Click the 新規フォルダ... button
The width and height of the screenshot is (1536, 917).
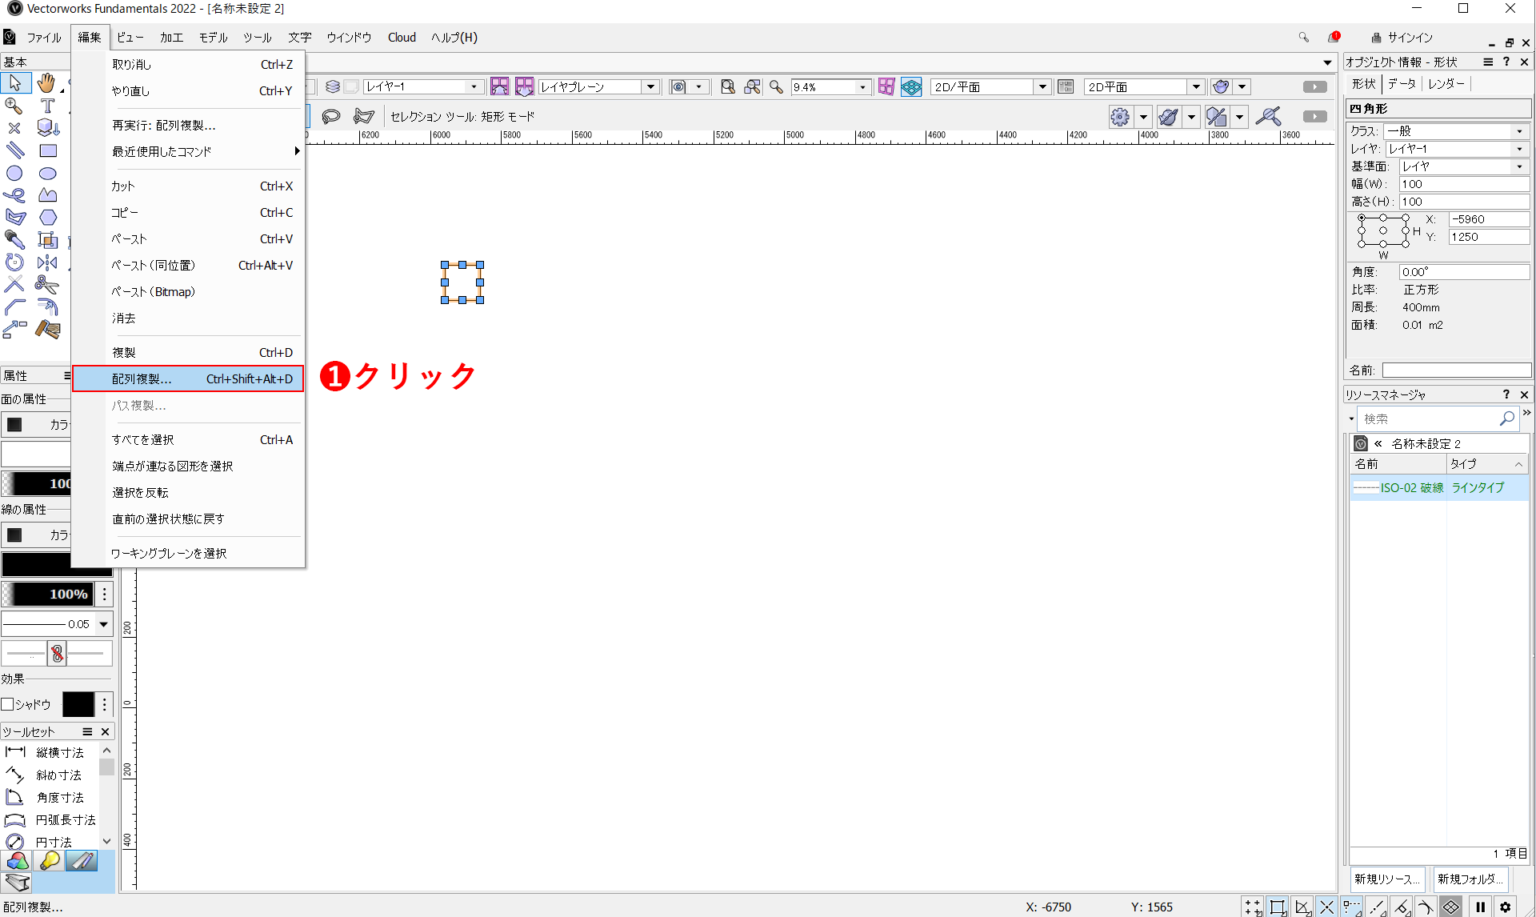[x=1470, y=879]
